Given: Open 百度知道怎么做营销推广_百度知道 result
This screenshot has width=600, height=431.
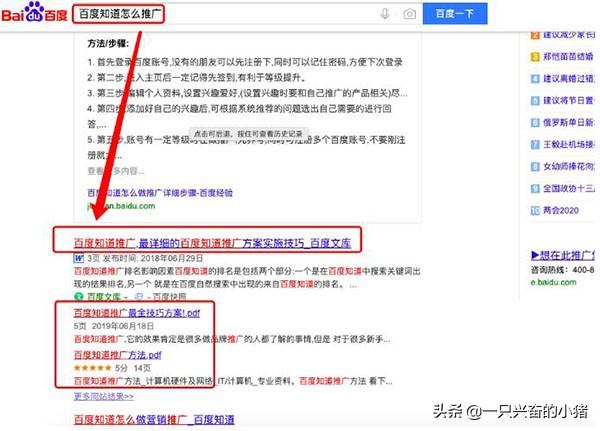Looking at the screenshot, I should [x=154, y=420].
